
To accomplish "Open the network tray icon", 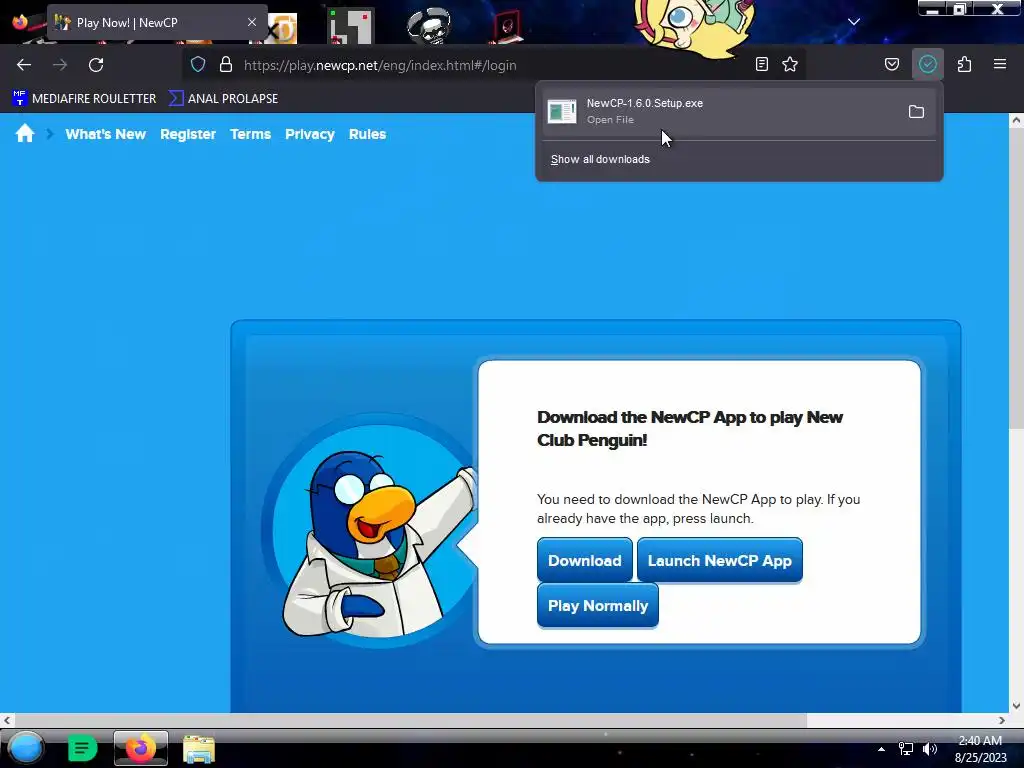I will (905, 749).
